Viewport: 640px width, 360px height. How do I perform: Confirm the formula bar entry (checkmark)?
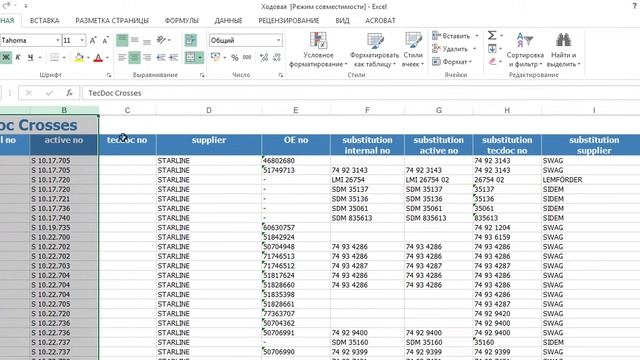click(49, 93)
